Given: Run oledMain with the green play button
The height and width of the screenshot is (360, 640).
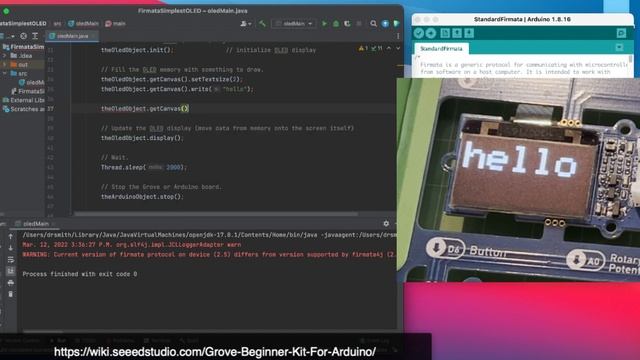Looking at the screenshot, I should point(324,24).
